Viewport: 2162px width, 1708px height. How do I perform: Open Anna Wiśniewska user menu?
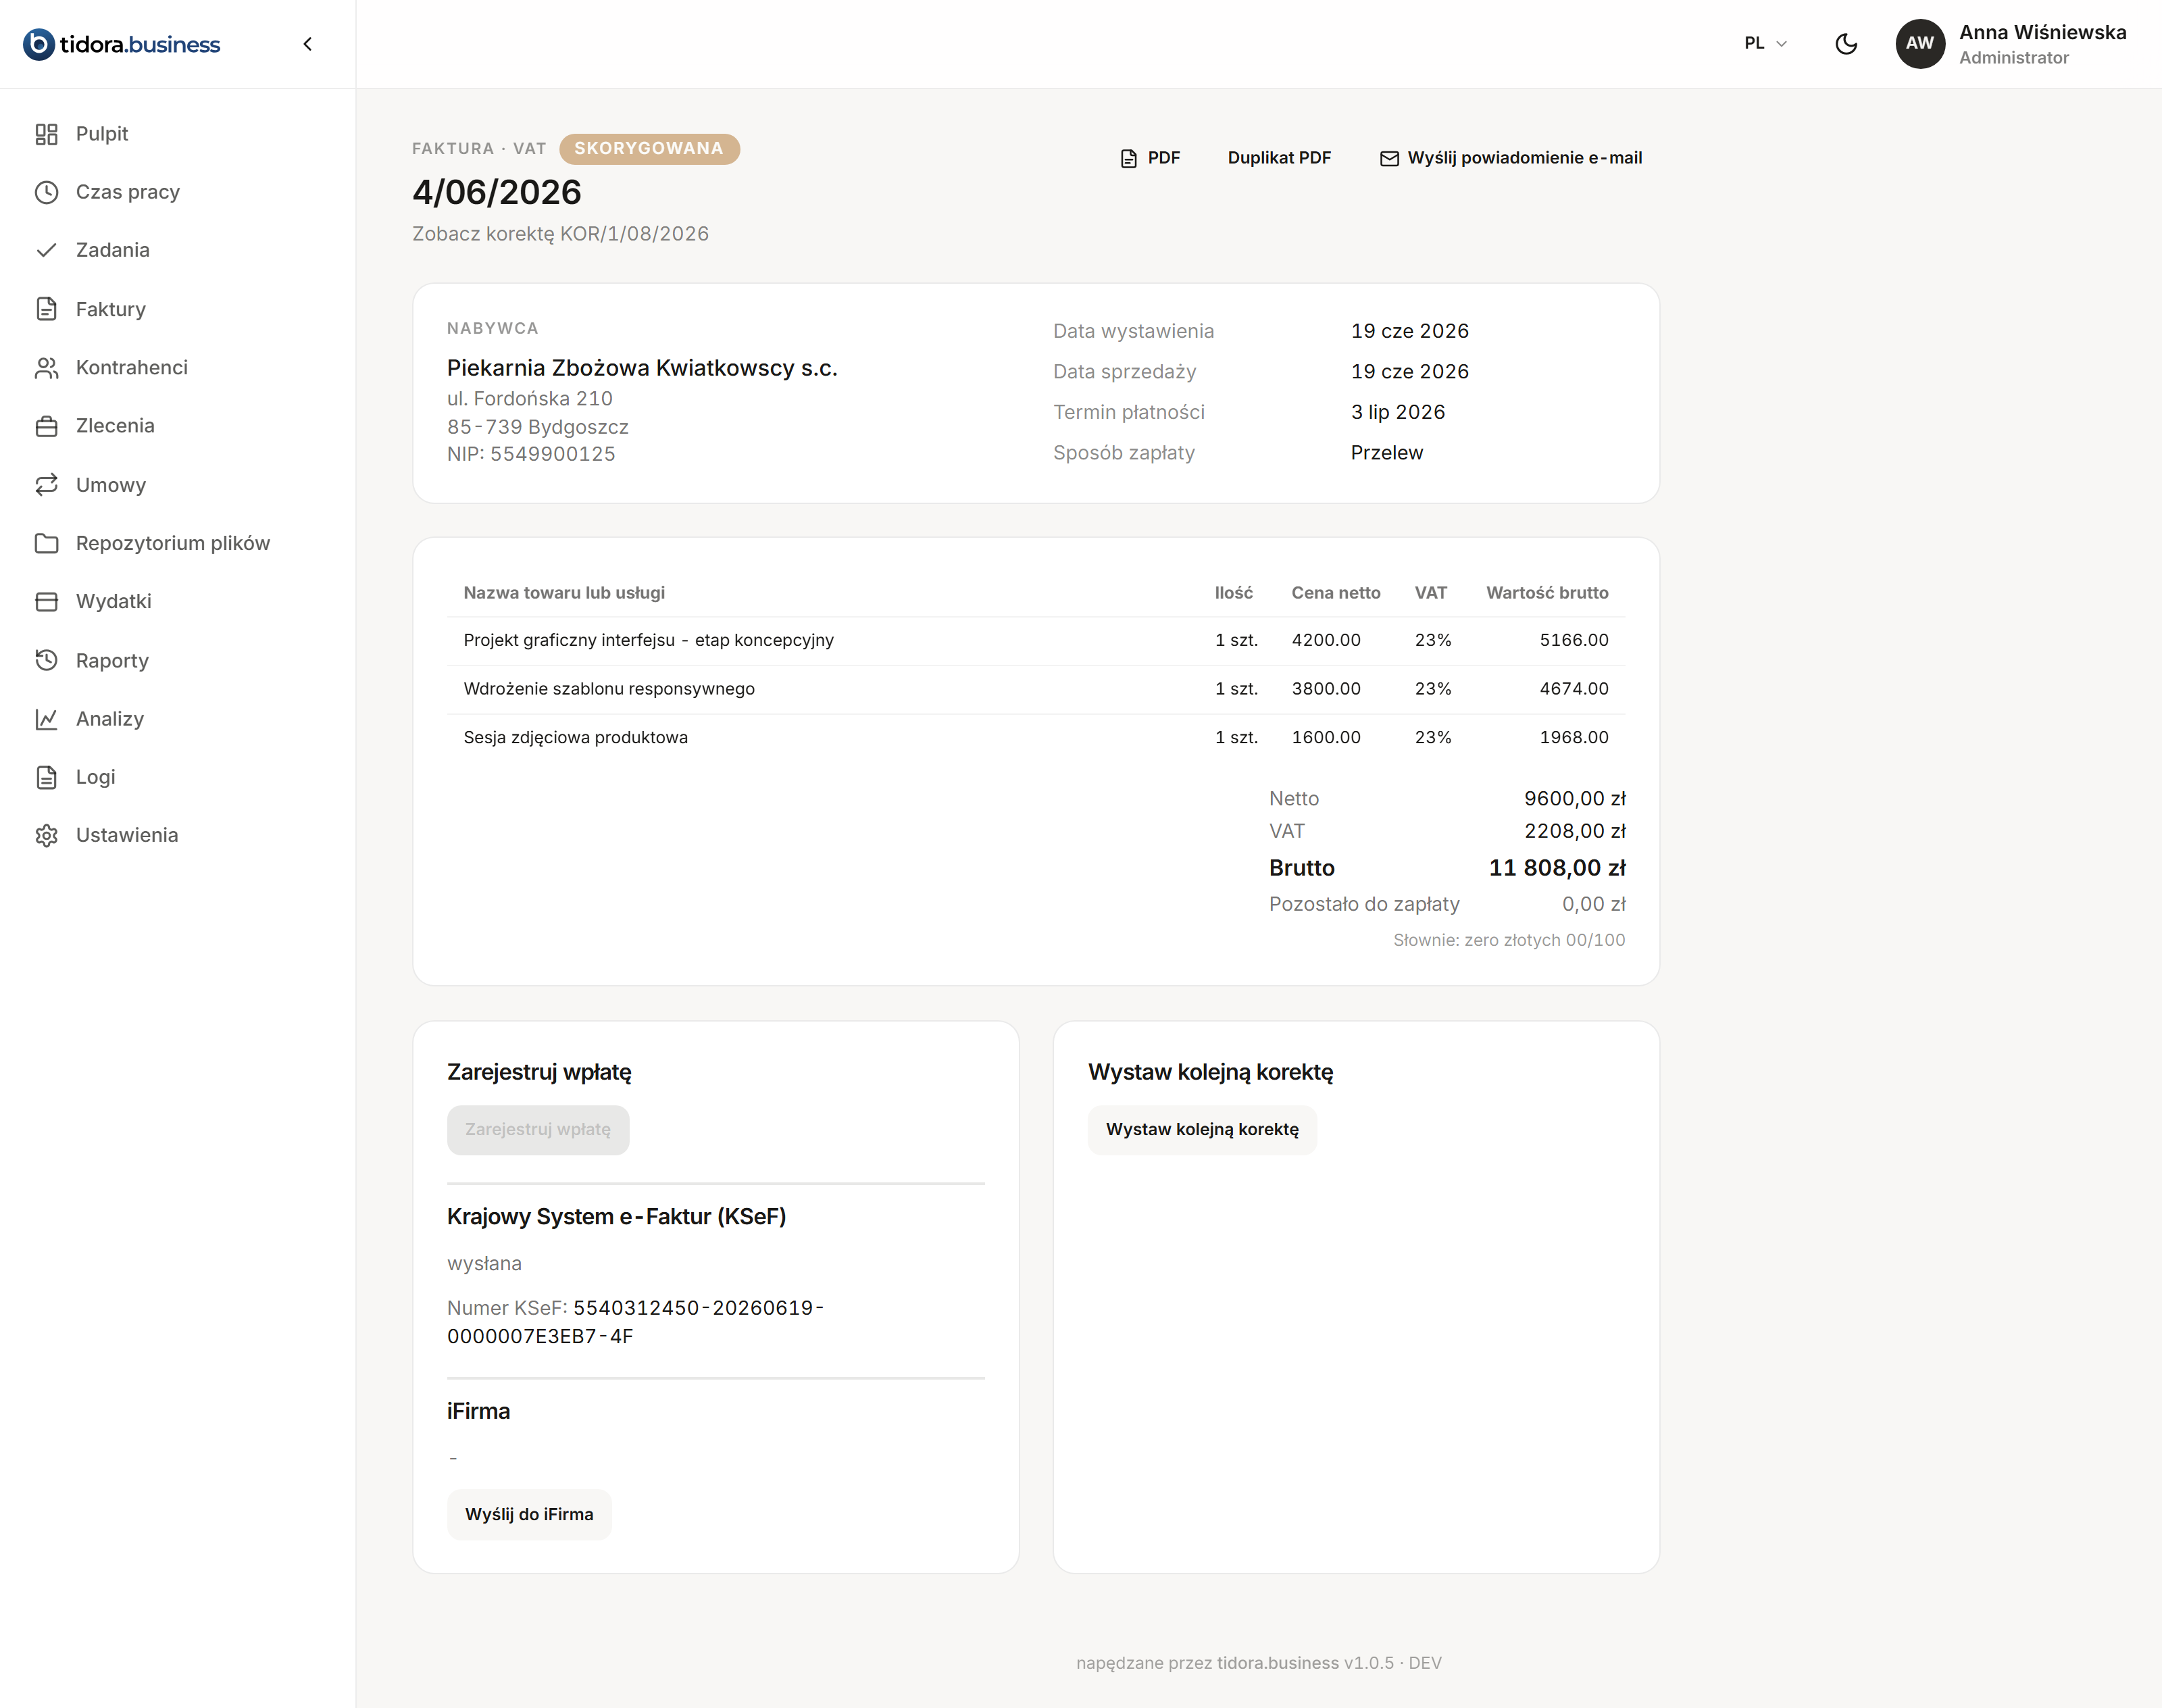coord(2011,44)
